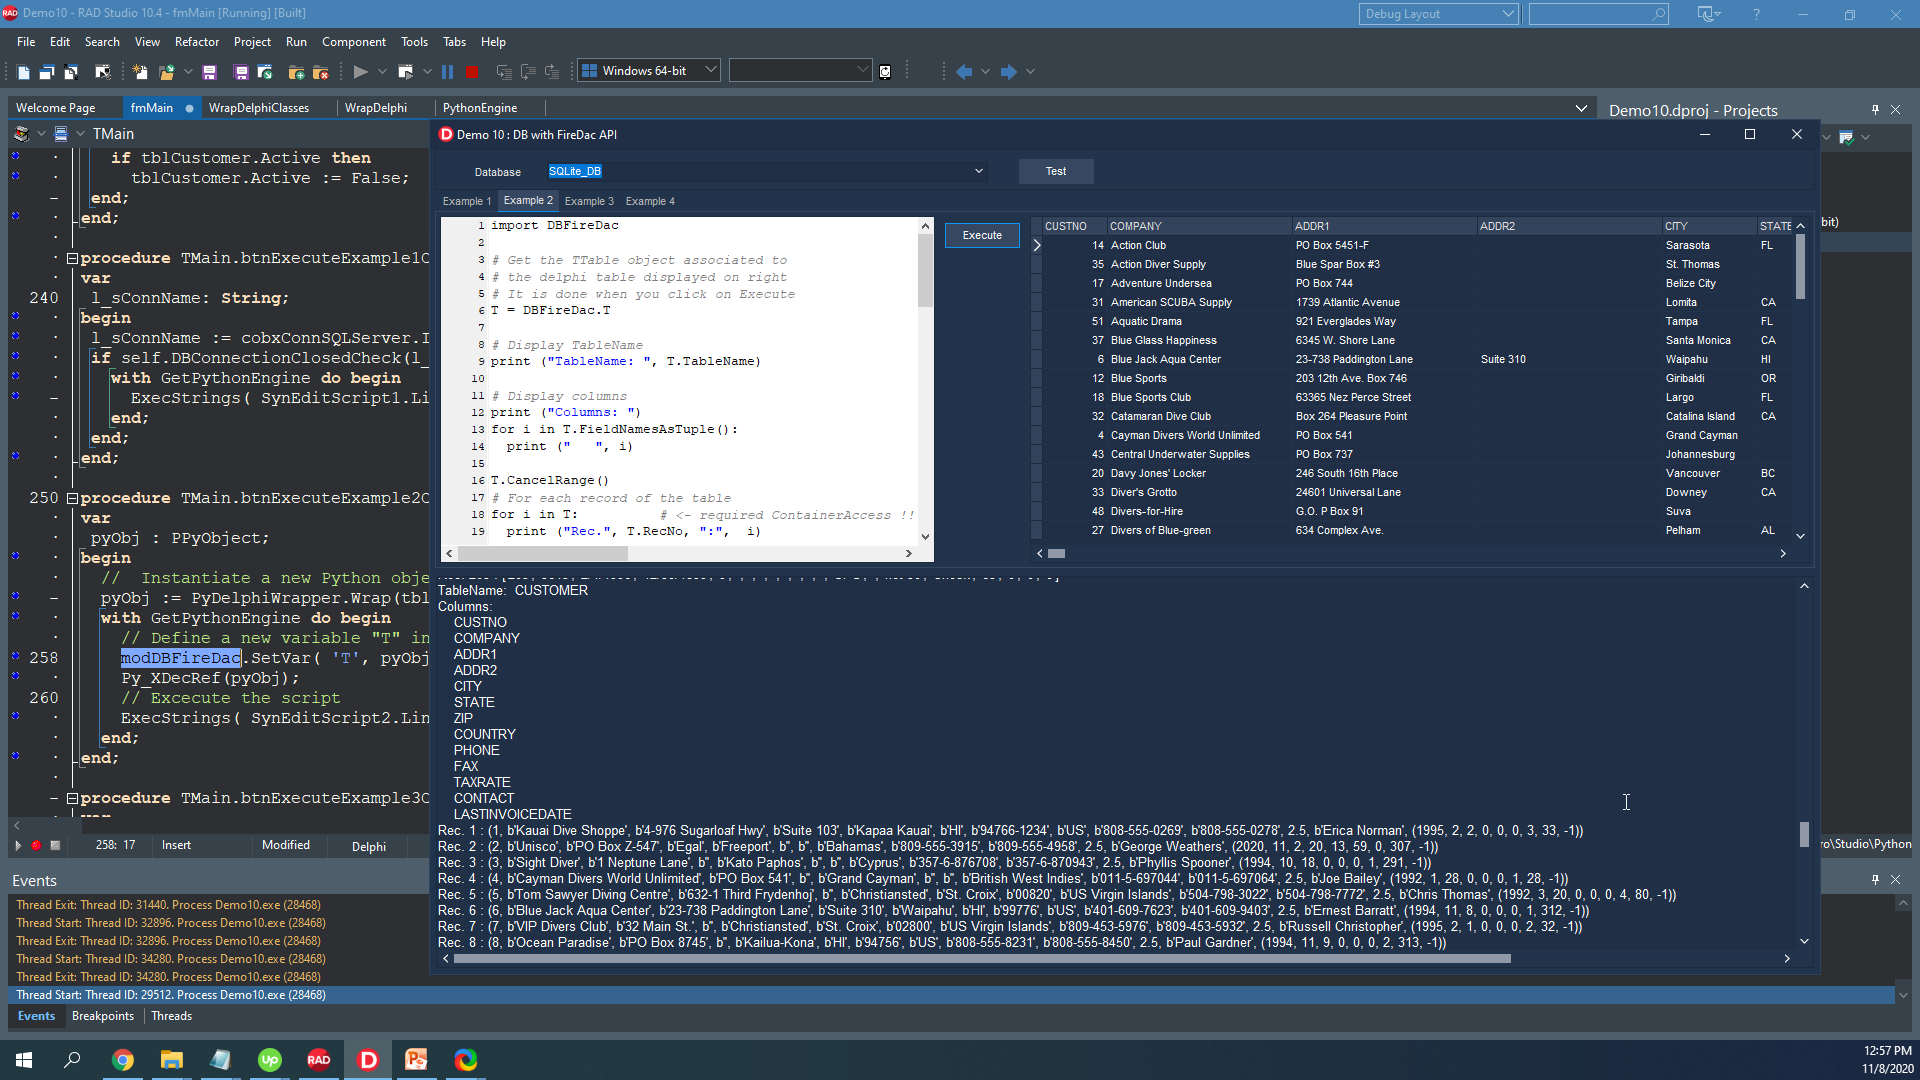Click the Test button

(x=1056, y=171)
